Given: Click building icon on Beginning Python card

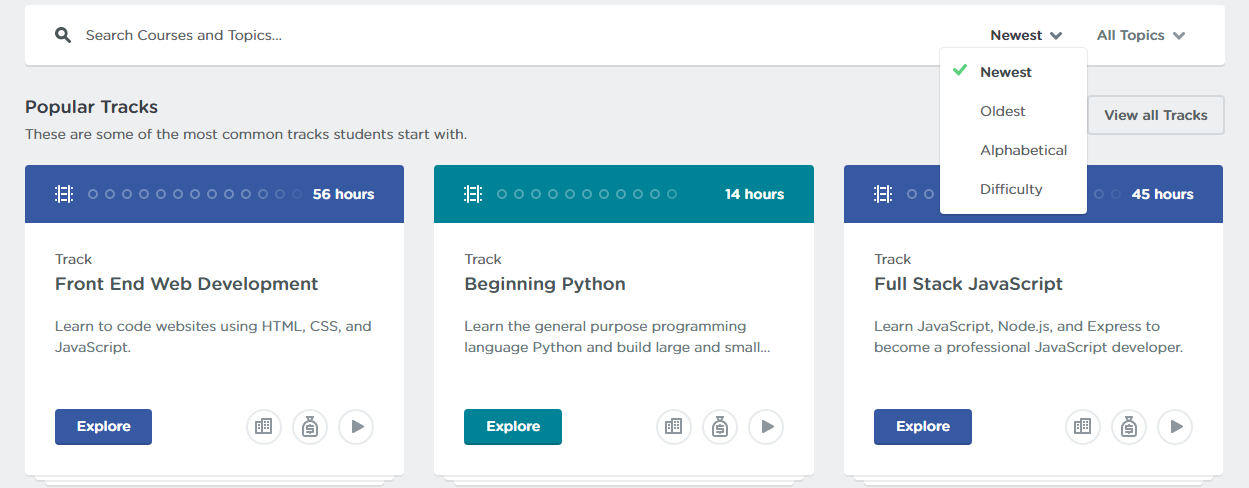Looking at the screenshot, I should (x=674, y=427).
